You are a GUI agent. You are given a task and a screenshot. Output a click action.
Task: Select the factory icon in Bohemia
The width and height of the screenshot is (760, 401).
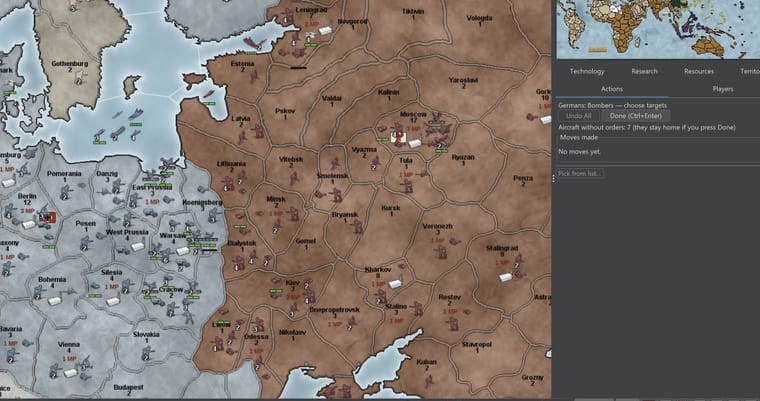pos(55,301)
